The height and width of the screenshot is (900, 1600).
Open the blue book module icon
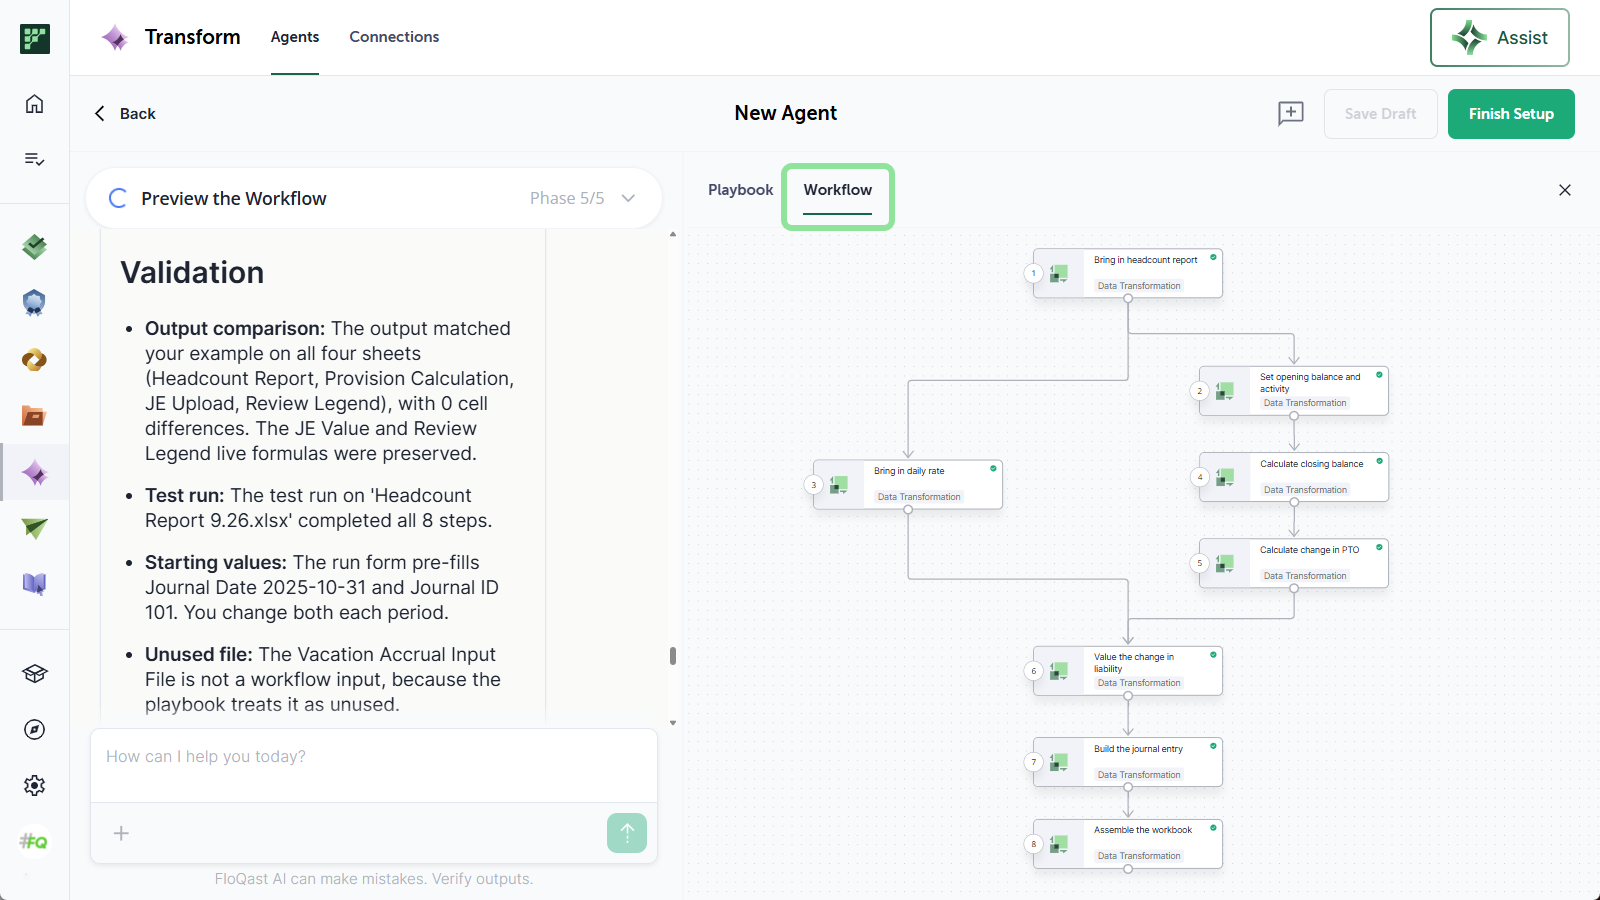(35, 584)
